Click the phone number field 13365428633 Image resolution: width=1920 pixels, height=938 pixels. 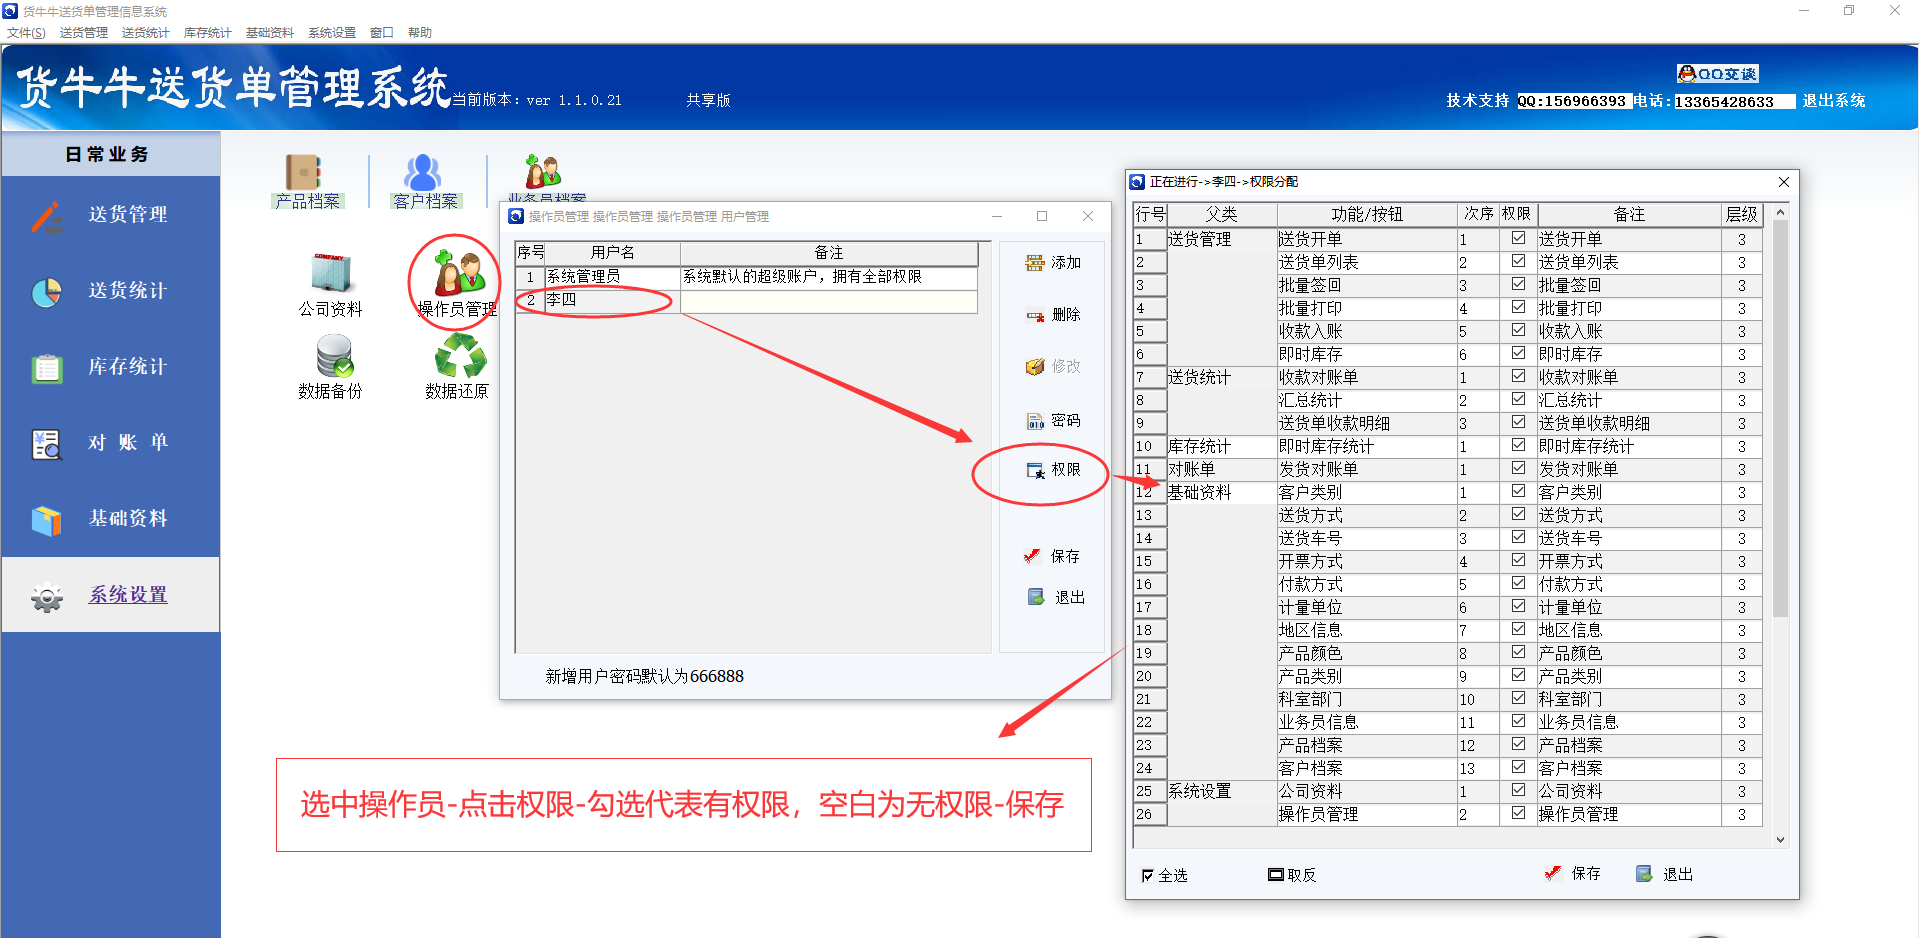click(1735, 102)
